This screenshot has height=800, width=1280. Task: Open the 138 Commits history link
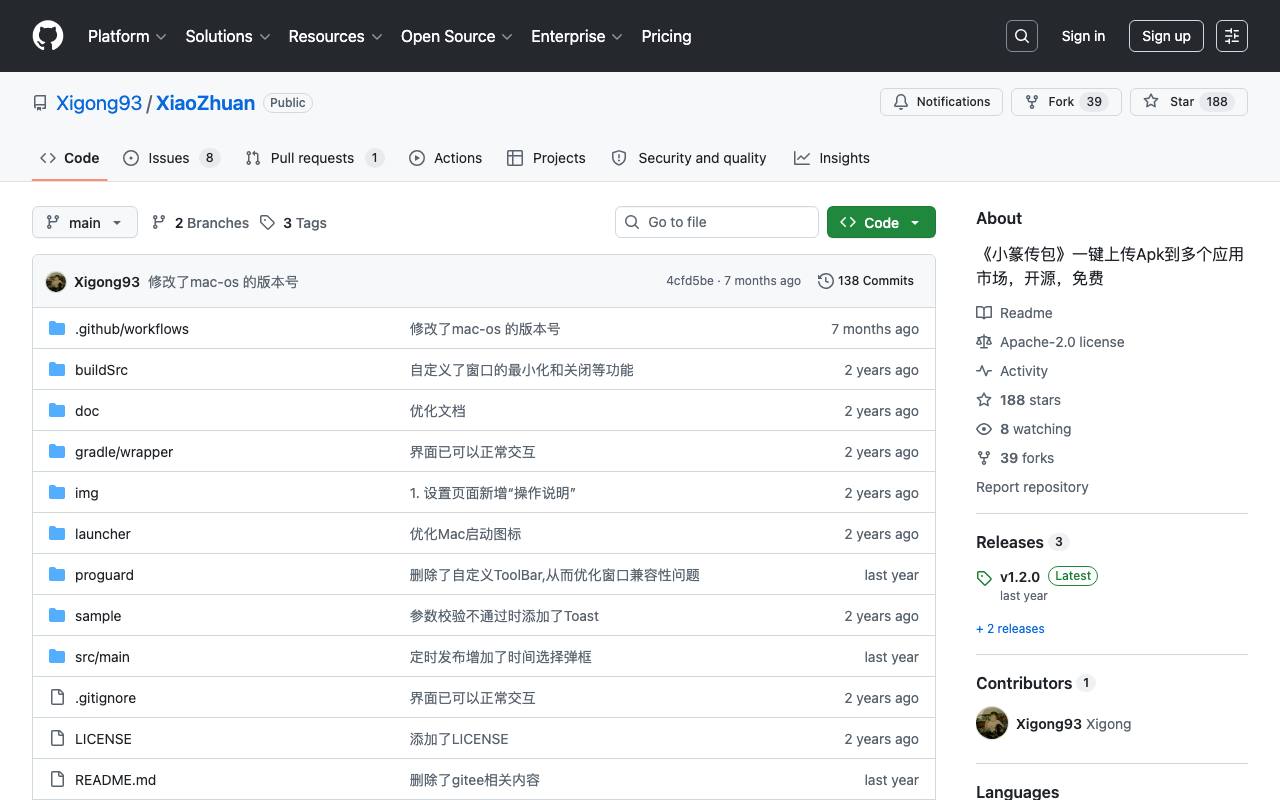(866, 281)
